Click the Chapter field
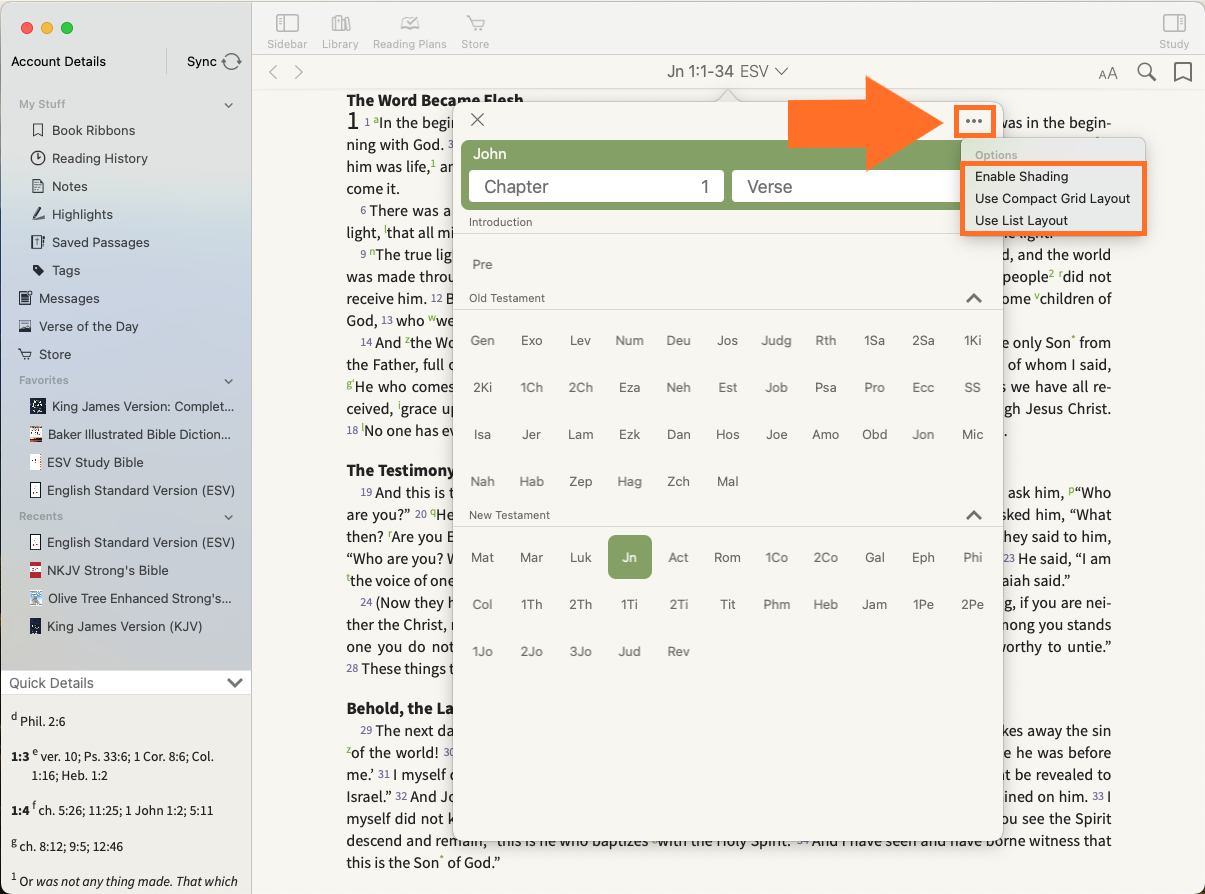1205x894 pixels. point(597,187)
